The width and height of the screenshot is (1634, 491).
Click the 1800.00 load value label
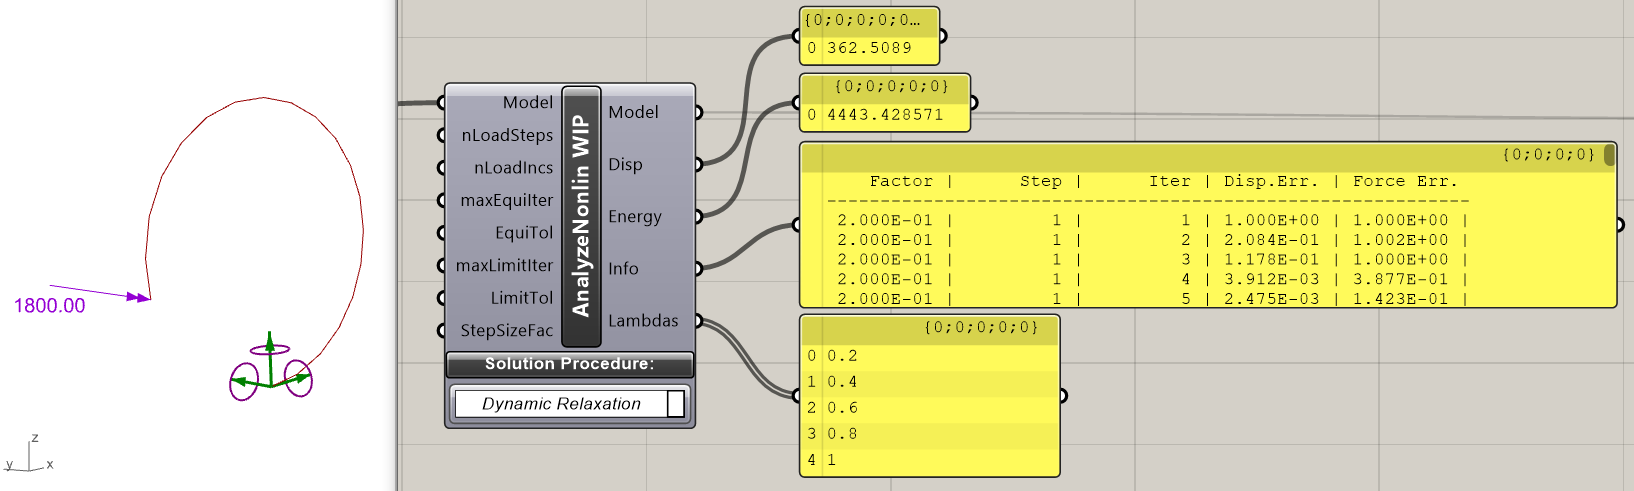tap(50, 306)
